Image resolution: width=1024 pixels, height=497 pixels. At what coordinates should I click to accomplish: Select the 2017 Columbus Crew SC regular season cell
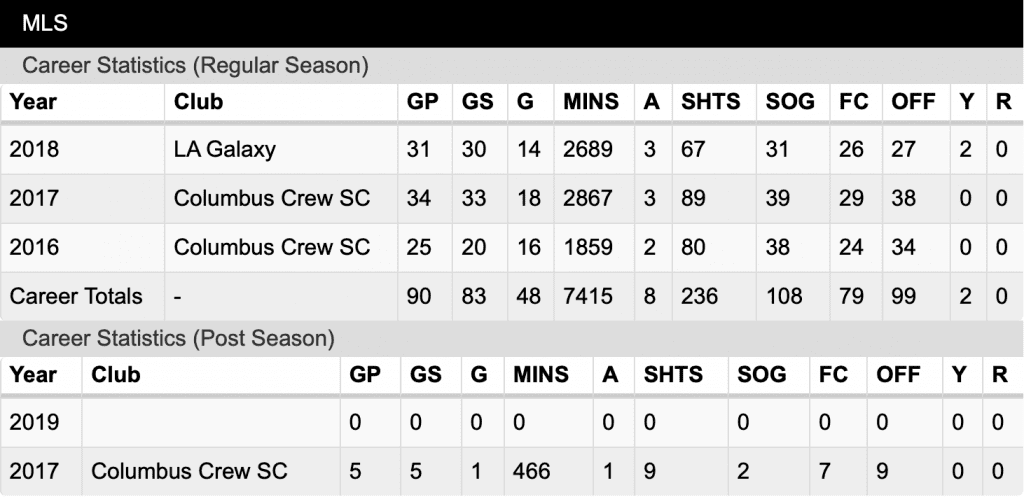click(x=272, y=198)
